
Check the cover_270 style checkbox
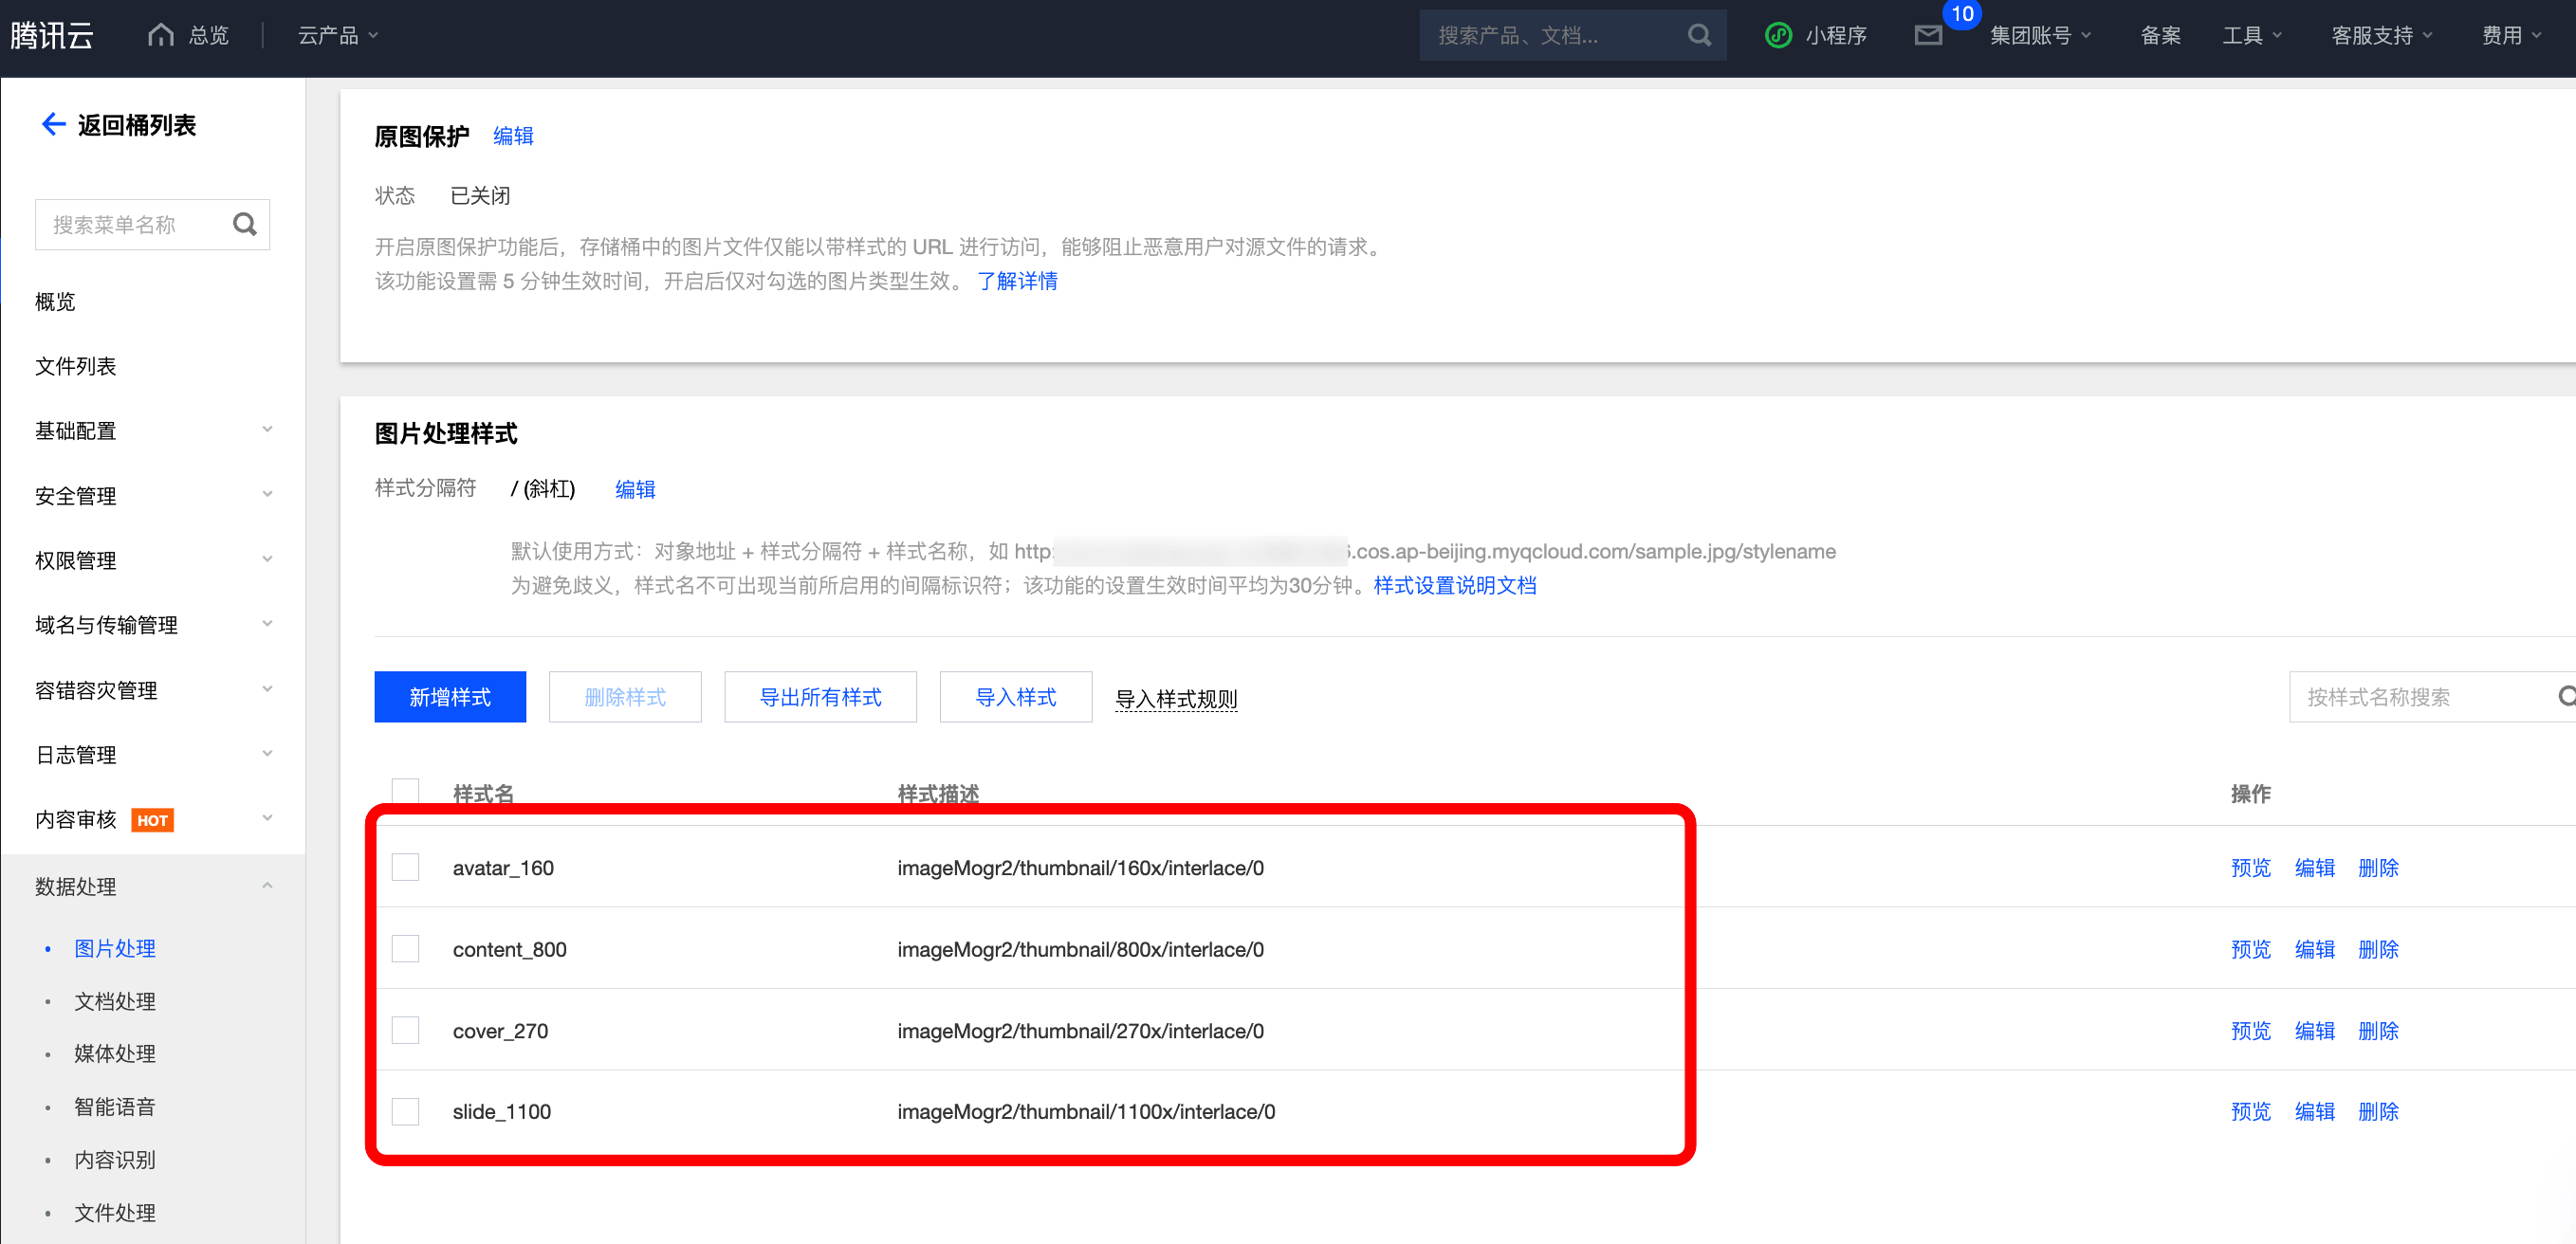(405, 1030)
